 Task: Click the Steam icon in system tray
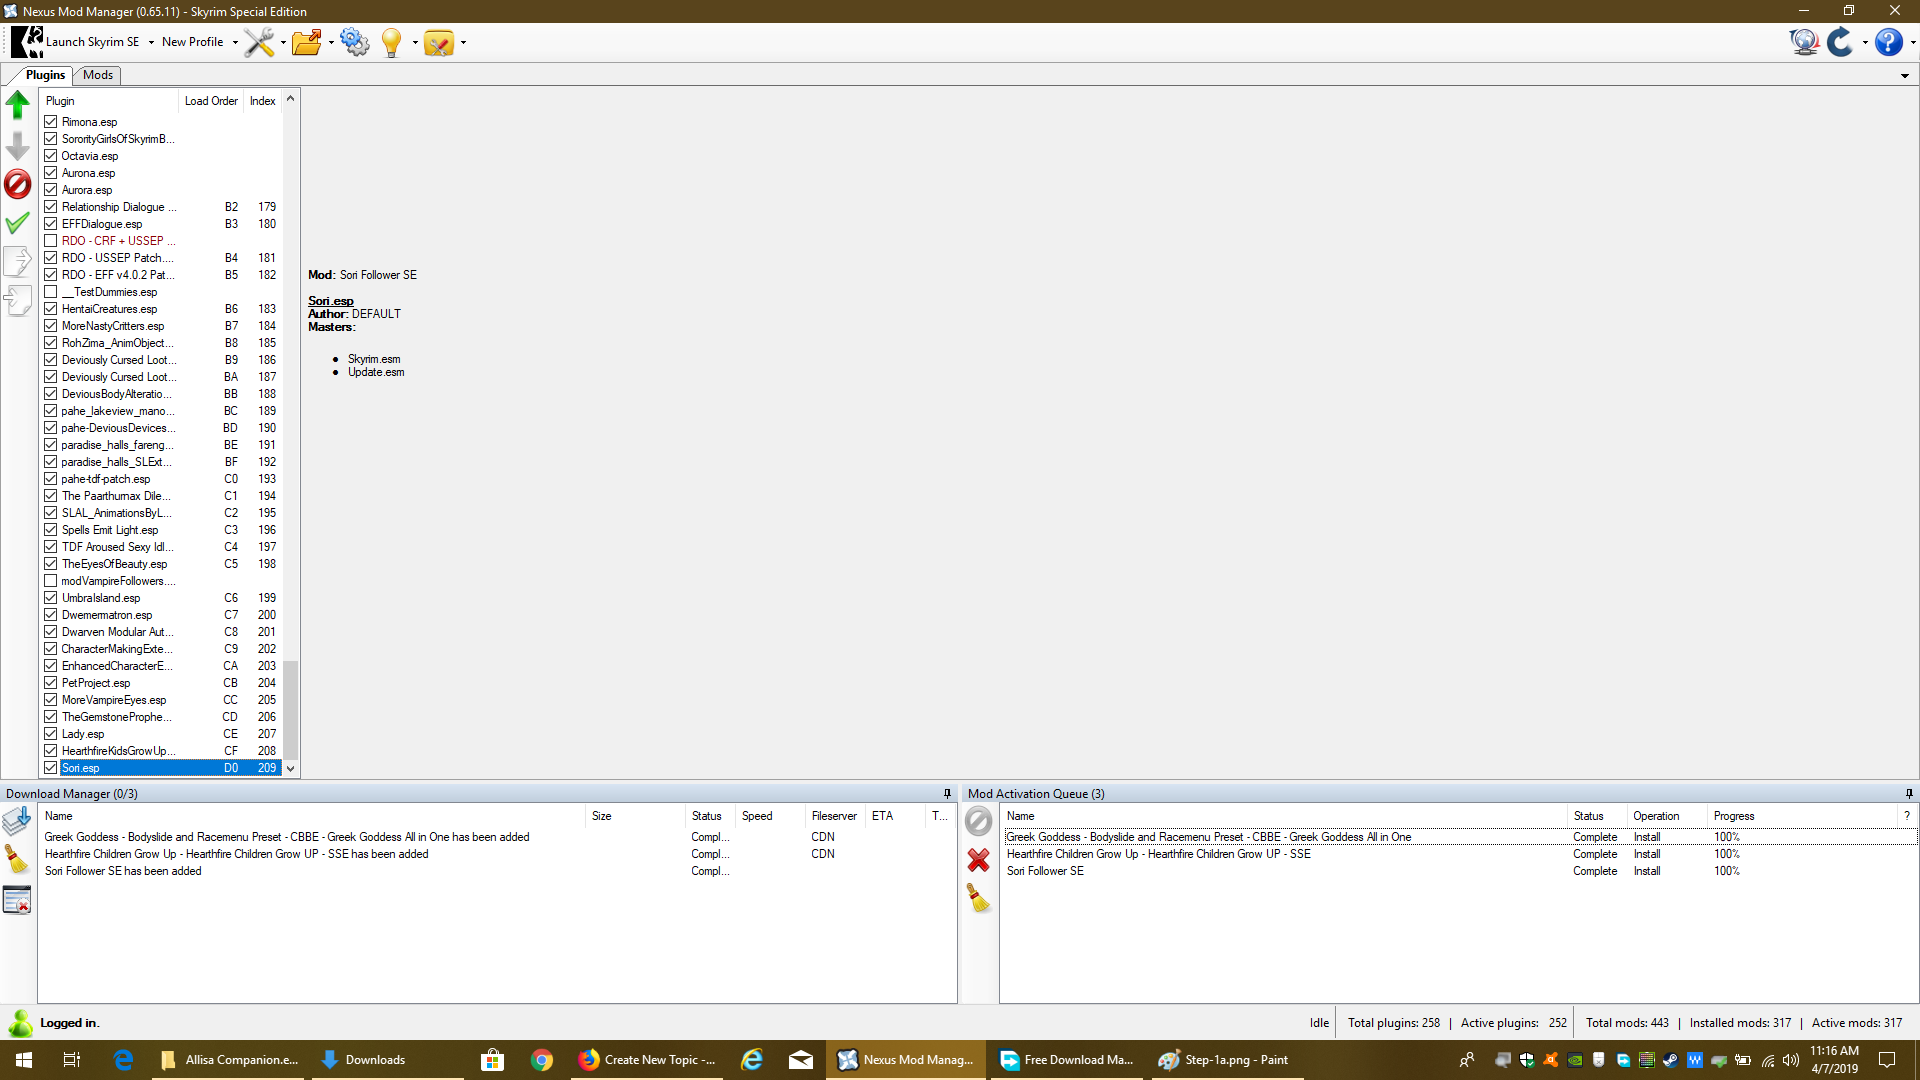[1670, 1060]
